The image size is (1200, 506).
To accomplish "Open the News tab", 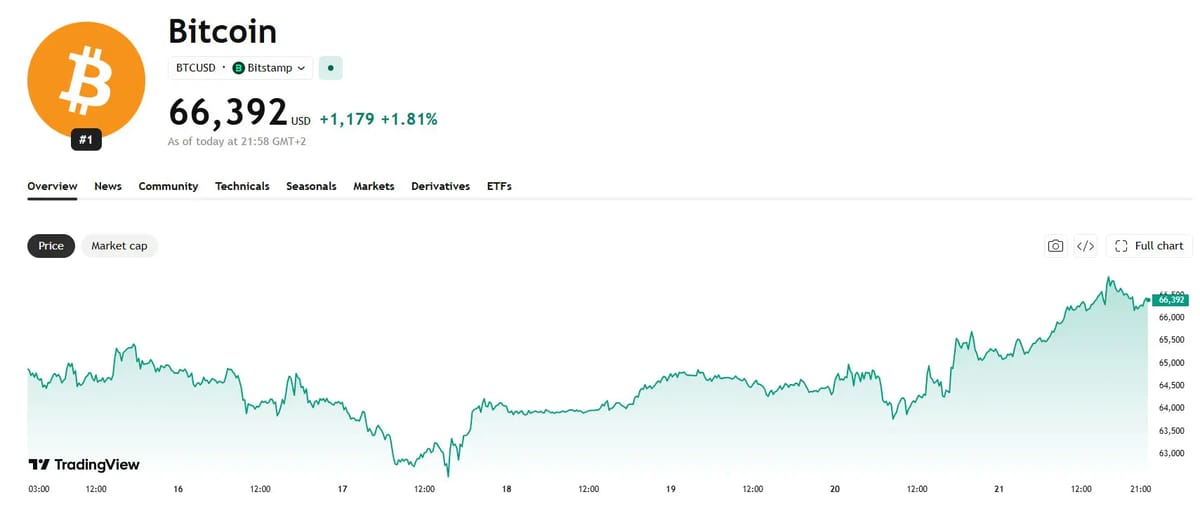I will coord(108,186).
